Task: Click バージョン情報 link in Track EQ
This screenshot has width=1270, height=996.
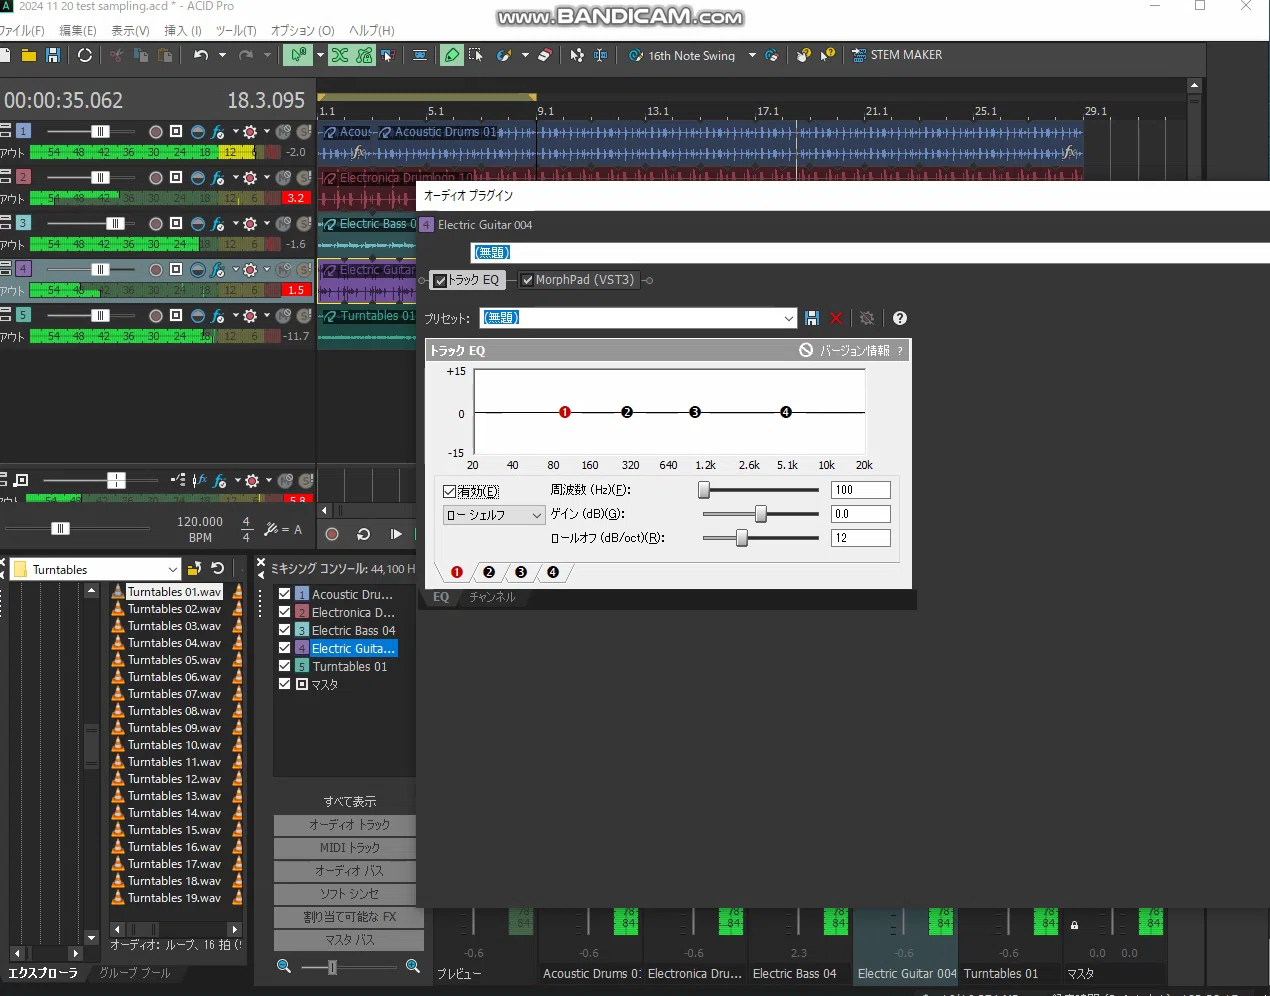Action: click(x=855, y=351)
